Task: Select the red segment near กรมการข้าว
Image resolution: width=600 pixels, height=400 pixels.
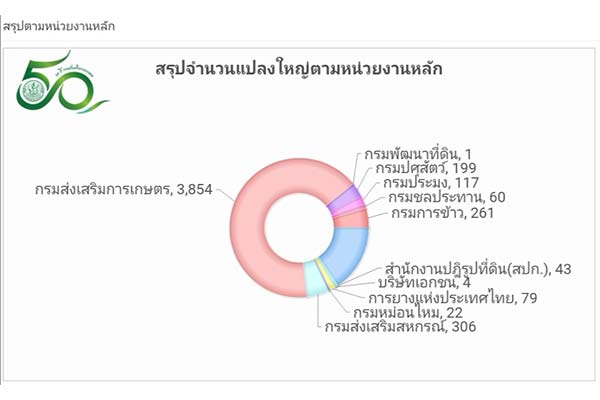Action: (351, 220)
